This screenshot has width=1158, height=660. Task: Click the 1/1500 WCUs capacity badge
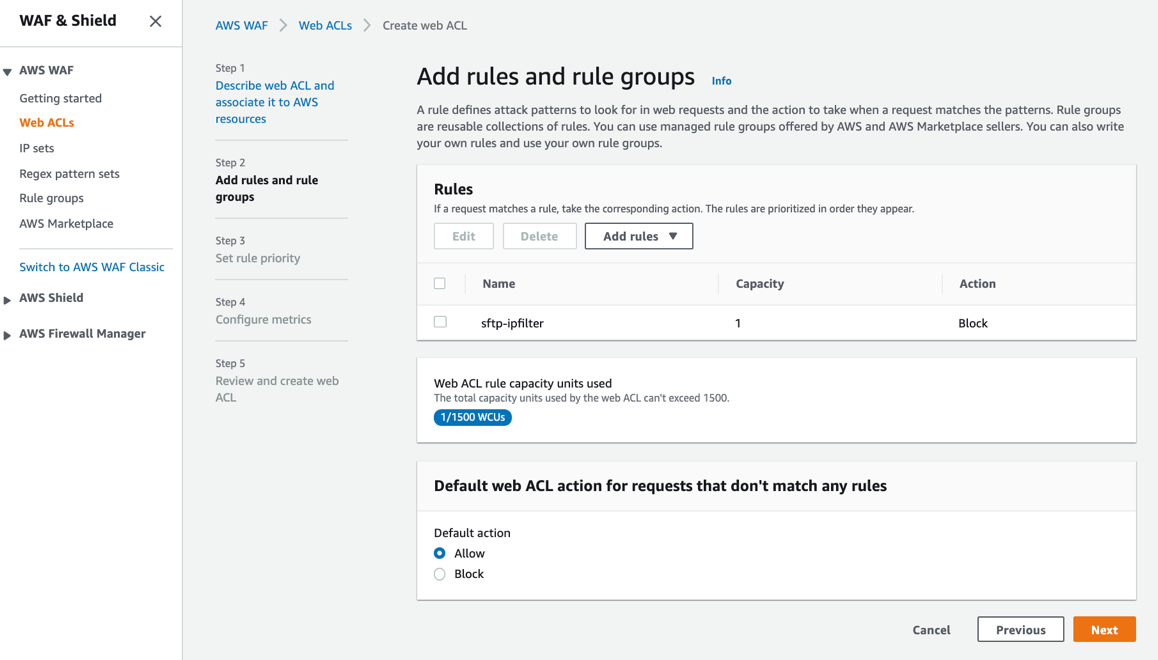[x=472, y=417]
